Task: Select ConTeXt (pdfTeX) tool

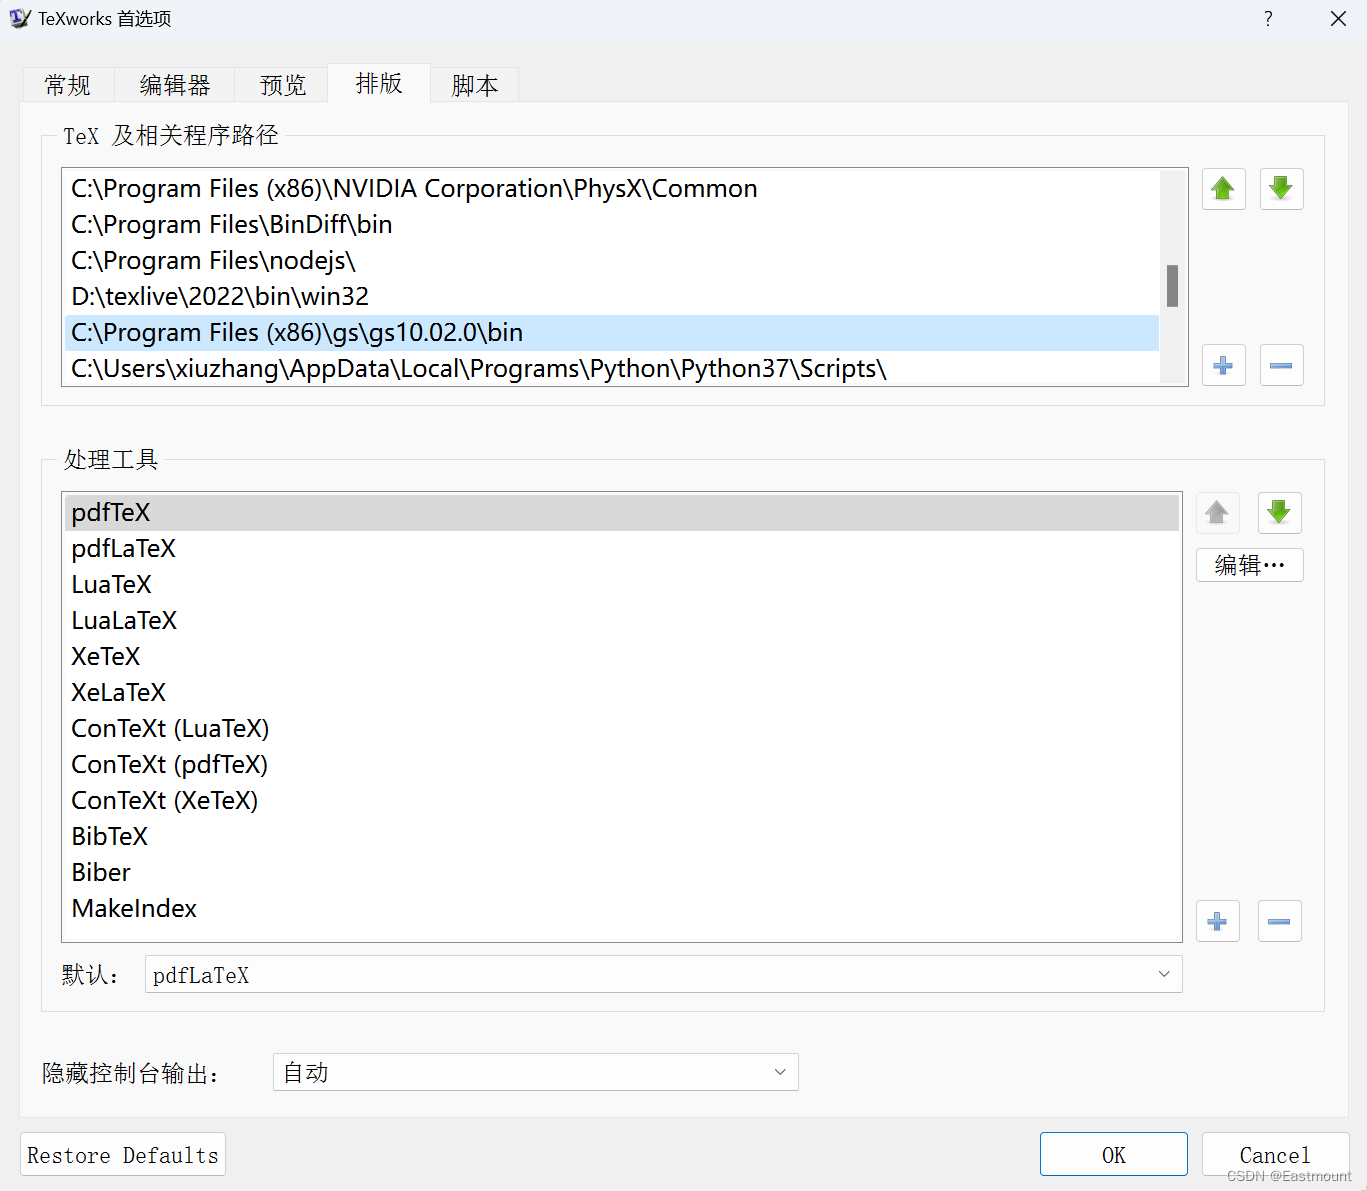Action: (x=622, y=764)
